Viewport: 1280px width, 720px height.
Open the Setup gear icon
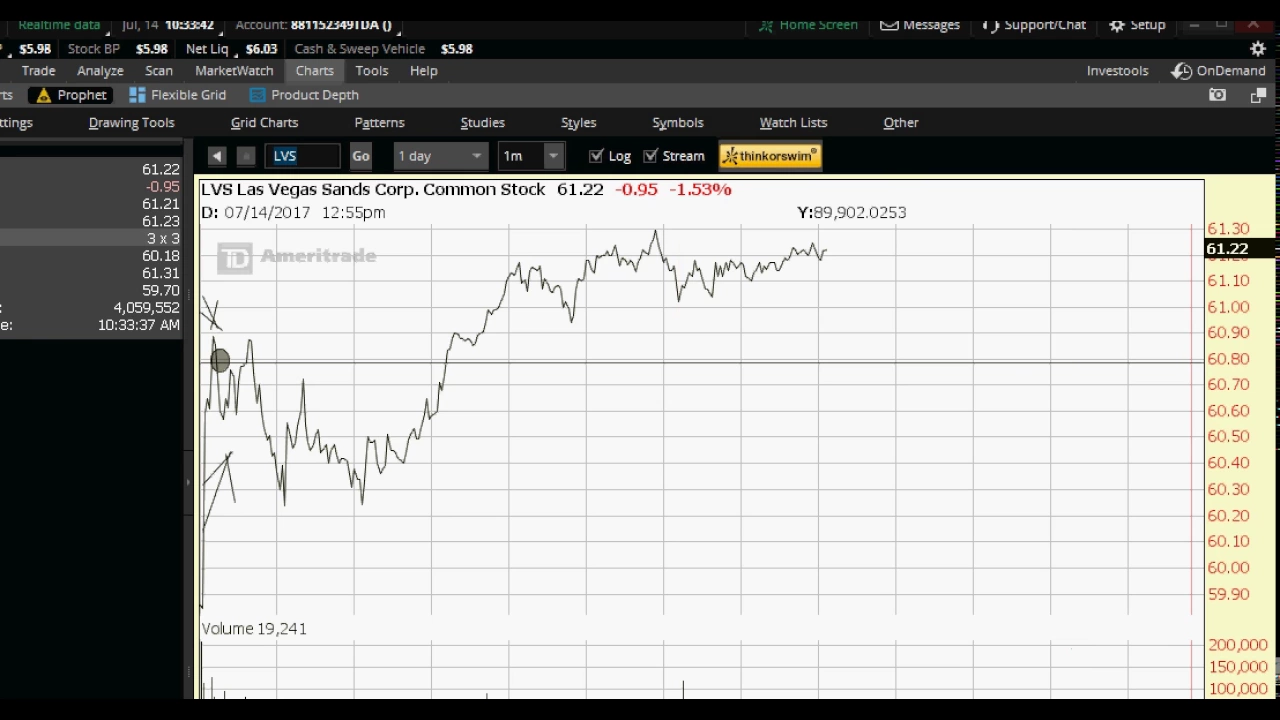(1118, 25)
